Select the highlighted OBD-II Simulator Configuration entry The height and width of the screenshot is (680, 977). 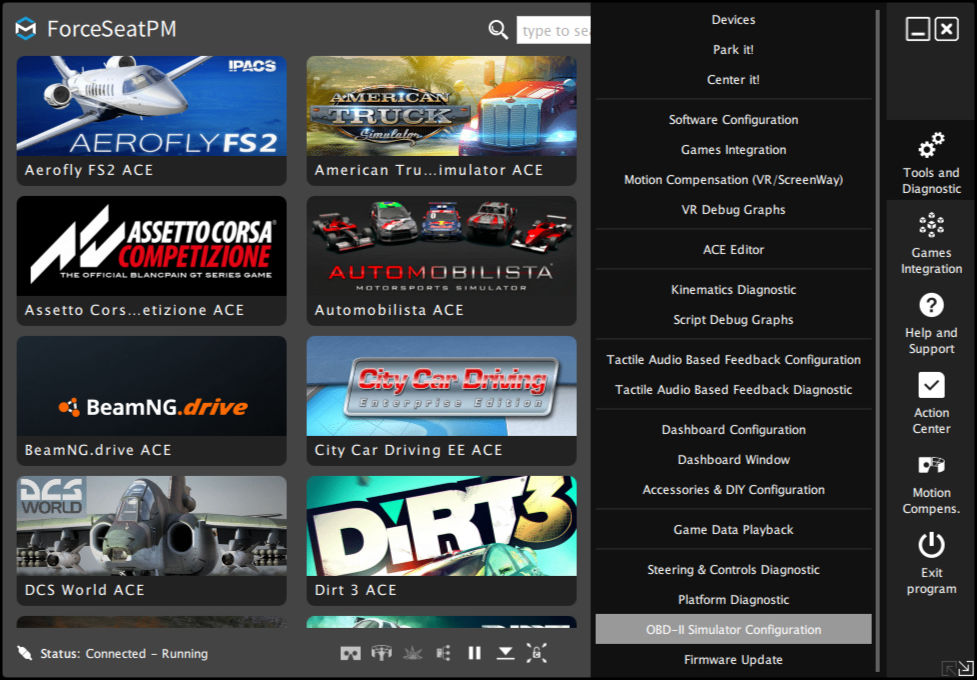[x=733, y=630]
